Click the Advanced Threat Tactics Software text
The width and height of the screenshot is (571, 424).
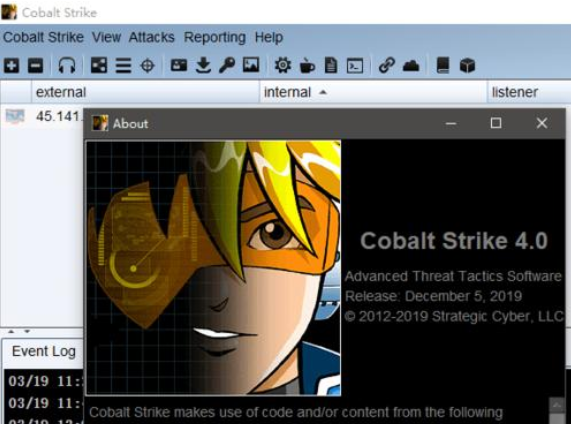coord(453,276)
